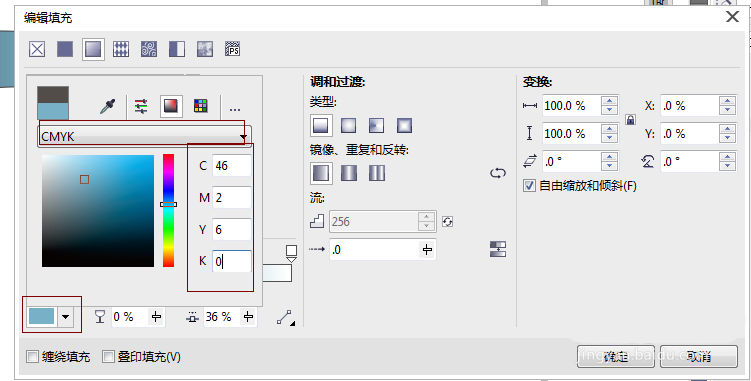The image size is (751, 381).
Task: Click the skew angle field
Action: 571,162
